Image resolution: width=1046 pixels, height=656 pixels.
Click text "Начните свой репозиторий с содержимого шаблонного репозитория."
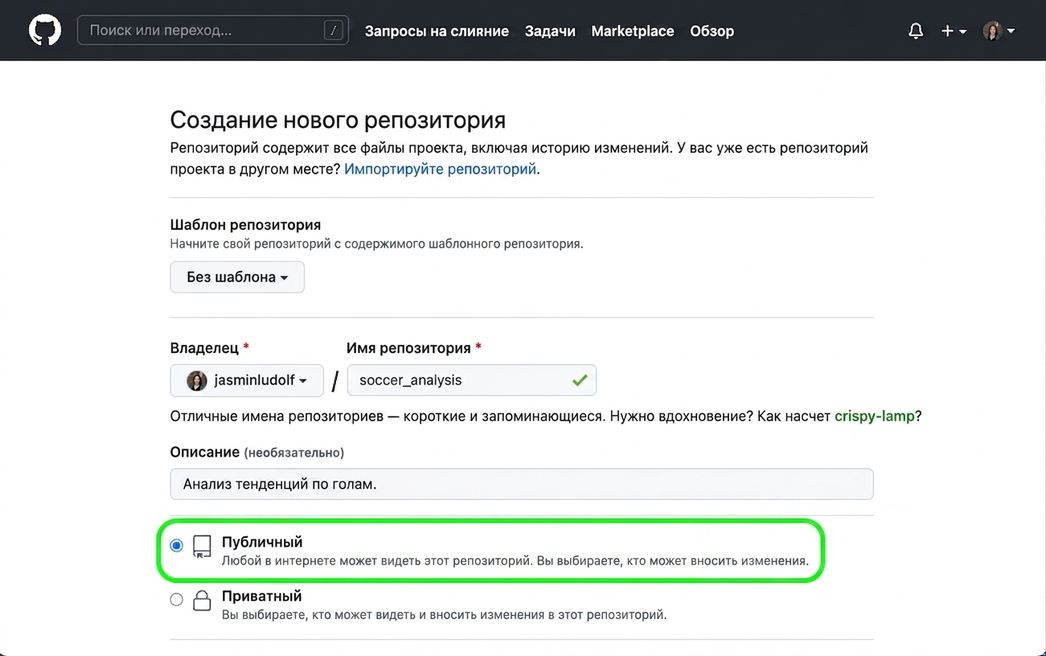click(377, 244)
